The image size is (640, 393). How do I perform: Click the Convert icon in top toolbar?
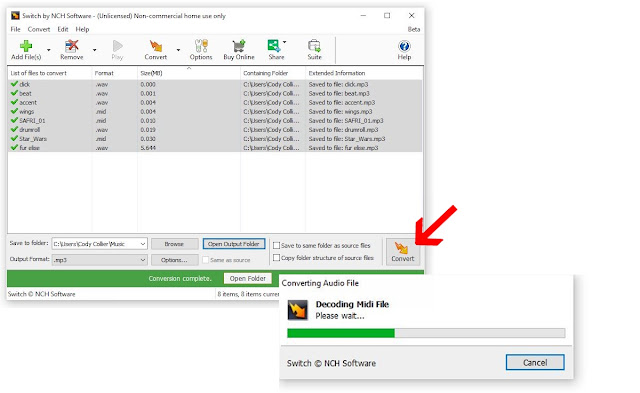click(156, 46)
